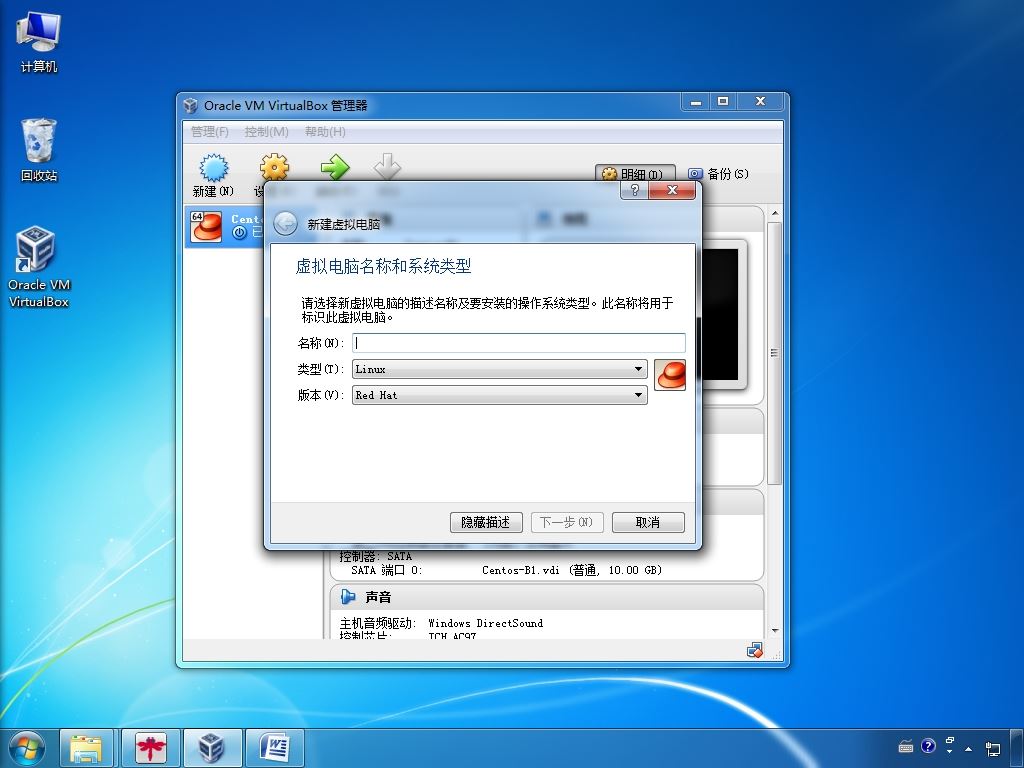The image size is (1024, 768).
Task: Click the Hide Description (隐藏描述) button
Action: (486, 522)
